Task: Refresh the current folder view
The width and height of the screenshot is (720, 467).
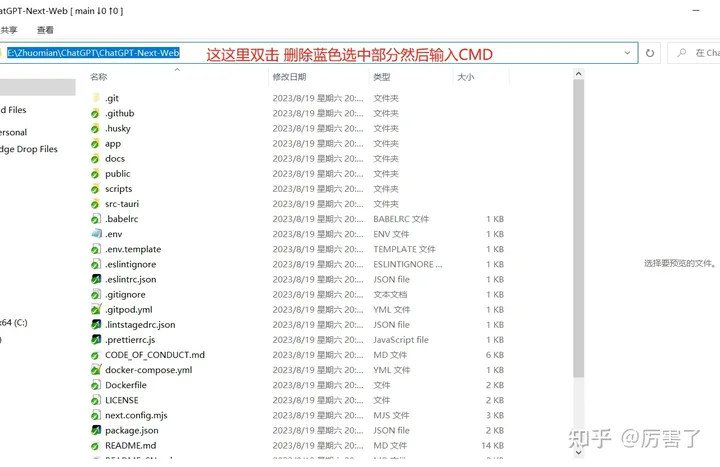Action: point(650,53)
